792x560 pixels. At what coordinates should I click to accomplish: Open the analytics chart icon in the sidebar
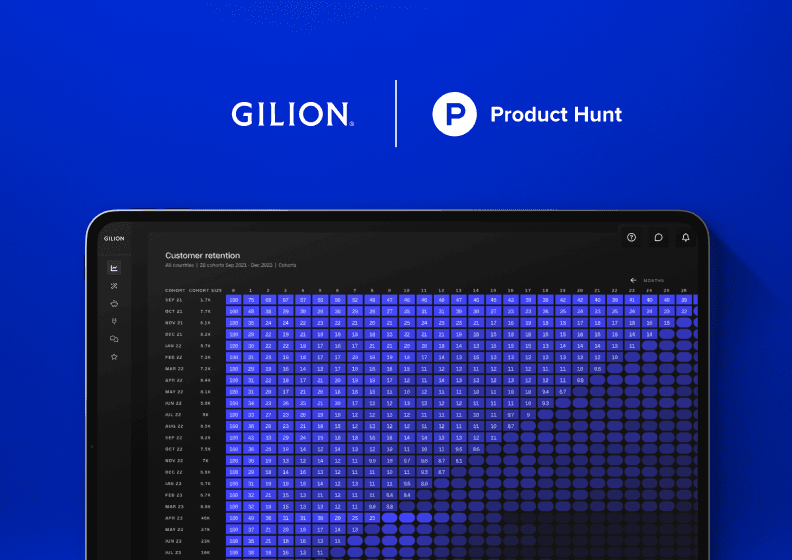(114, 268)
